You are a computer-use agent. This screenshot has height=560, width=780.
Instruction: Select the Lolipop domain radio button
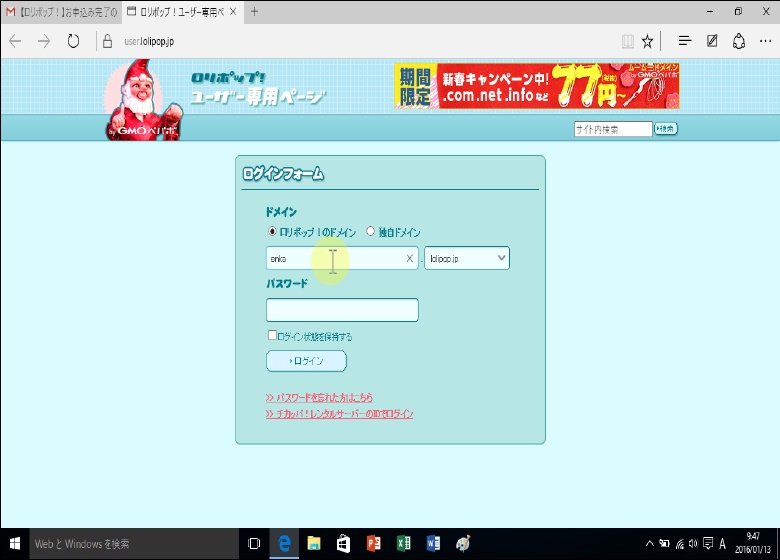(x=272, y=231)
